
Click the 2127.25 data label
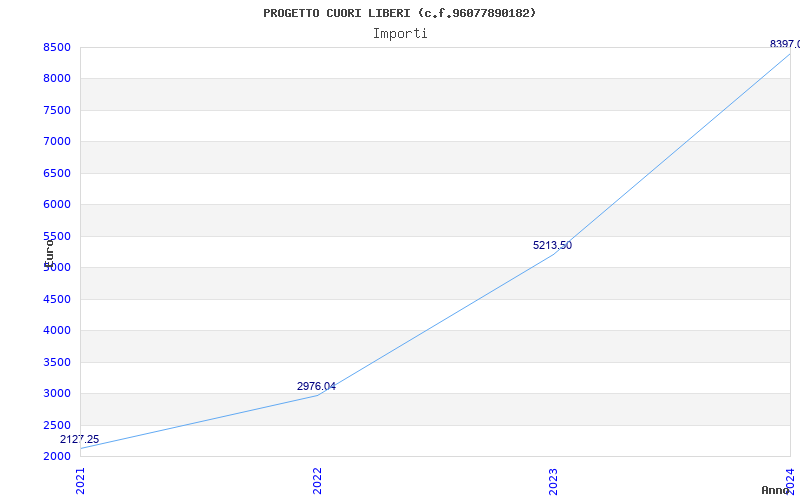[80, 439]
